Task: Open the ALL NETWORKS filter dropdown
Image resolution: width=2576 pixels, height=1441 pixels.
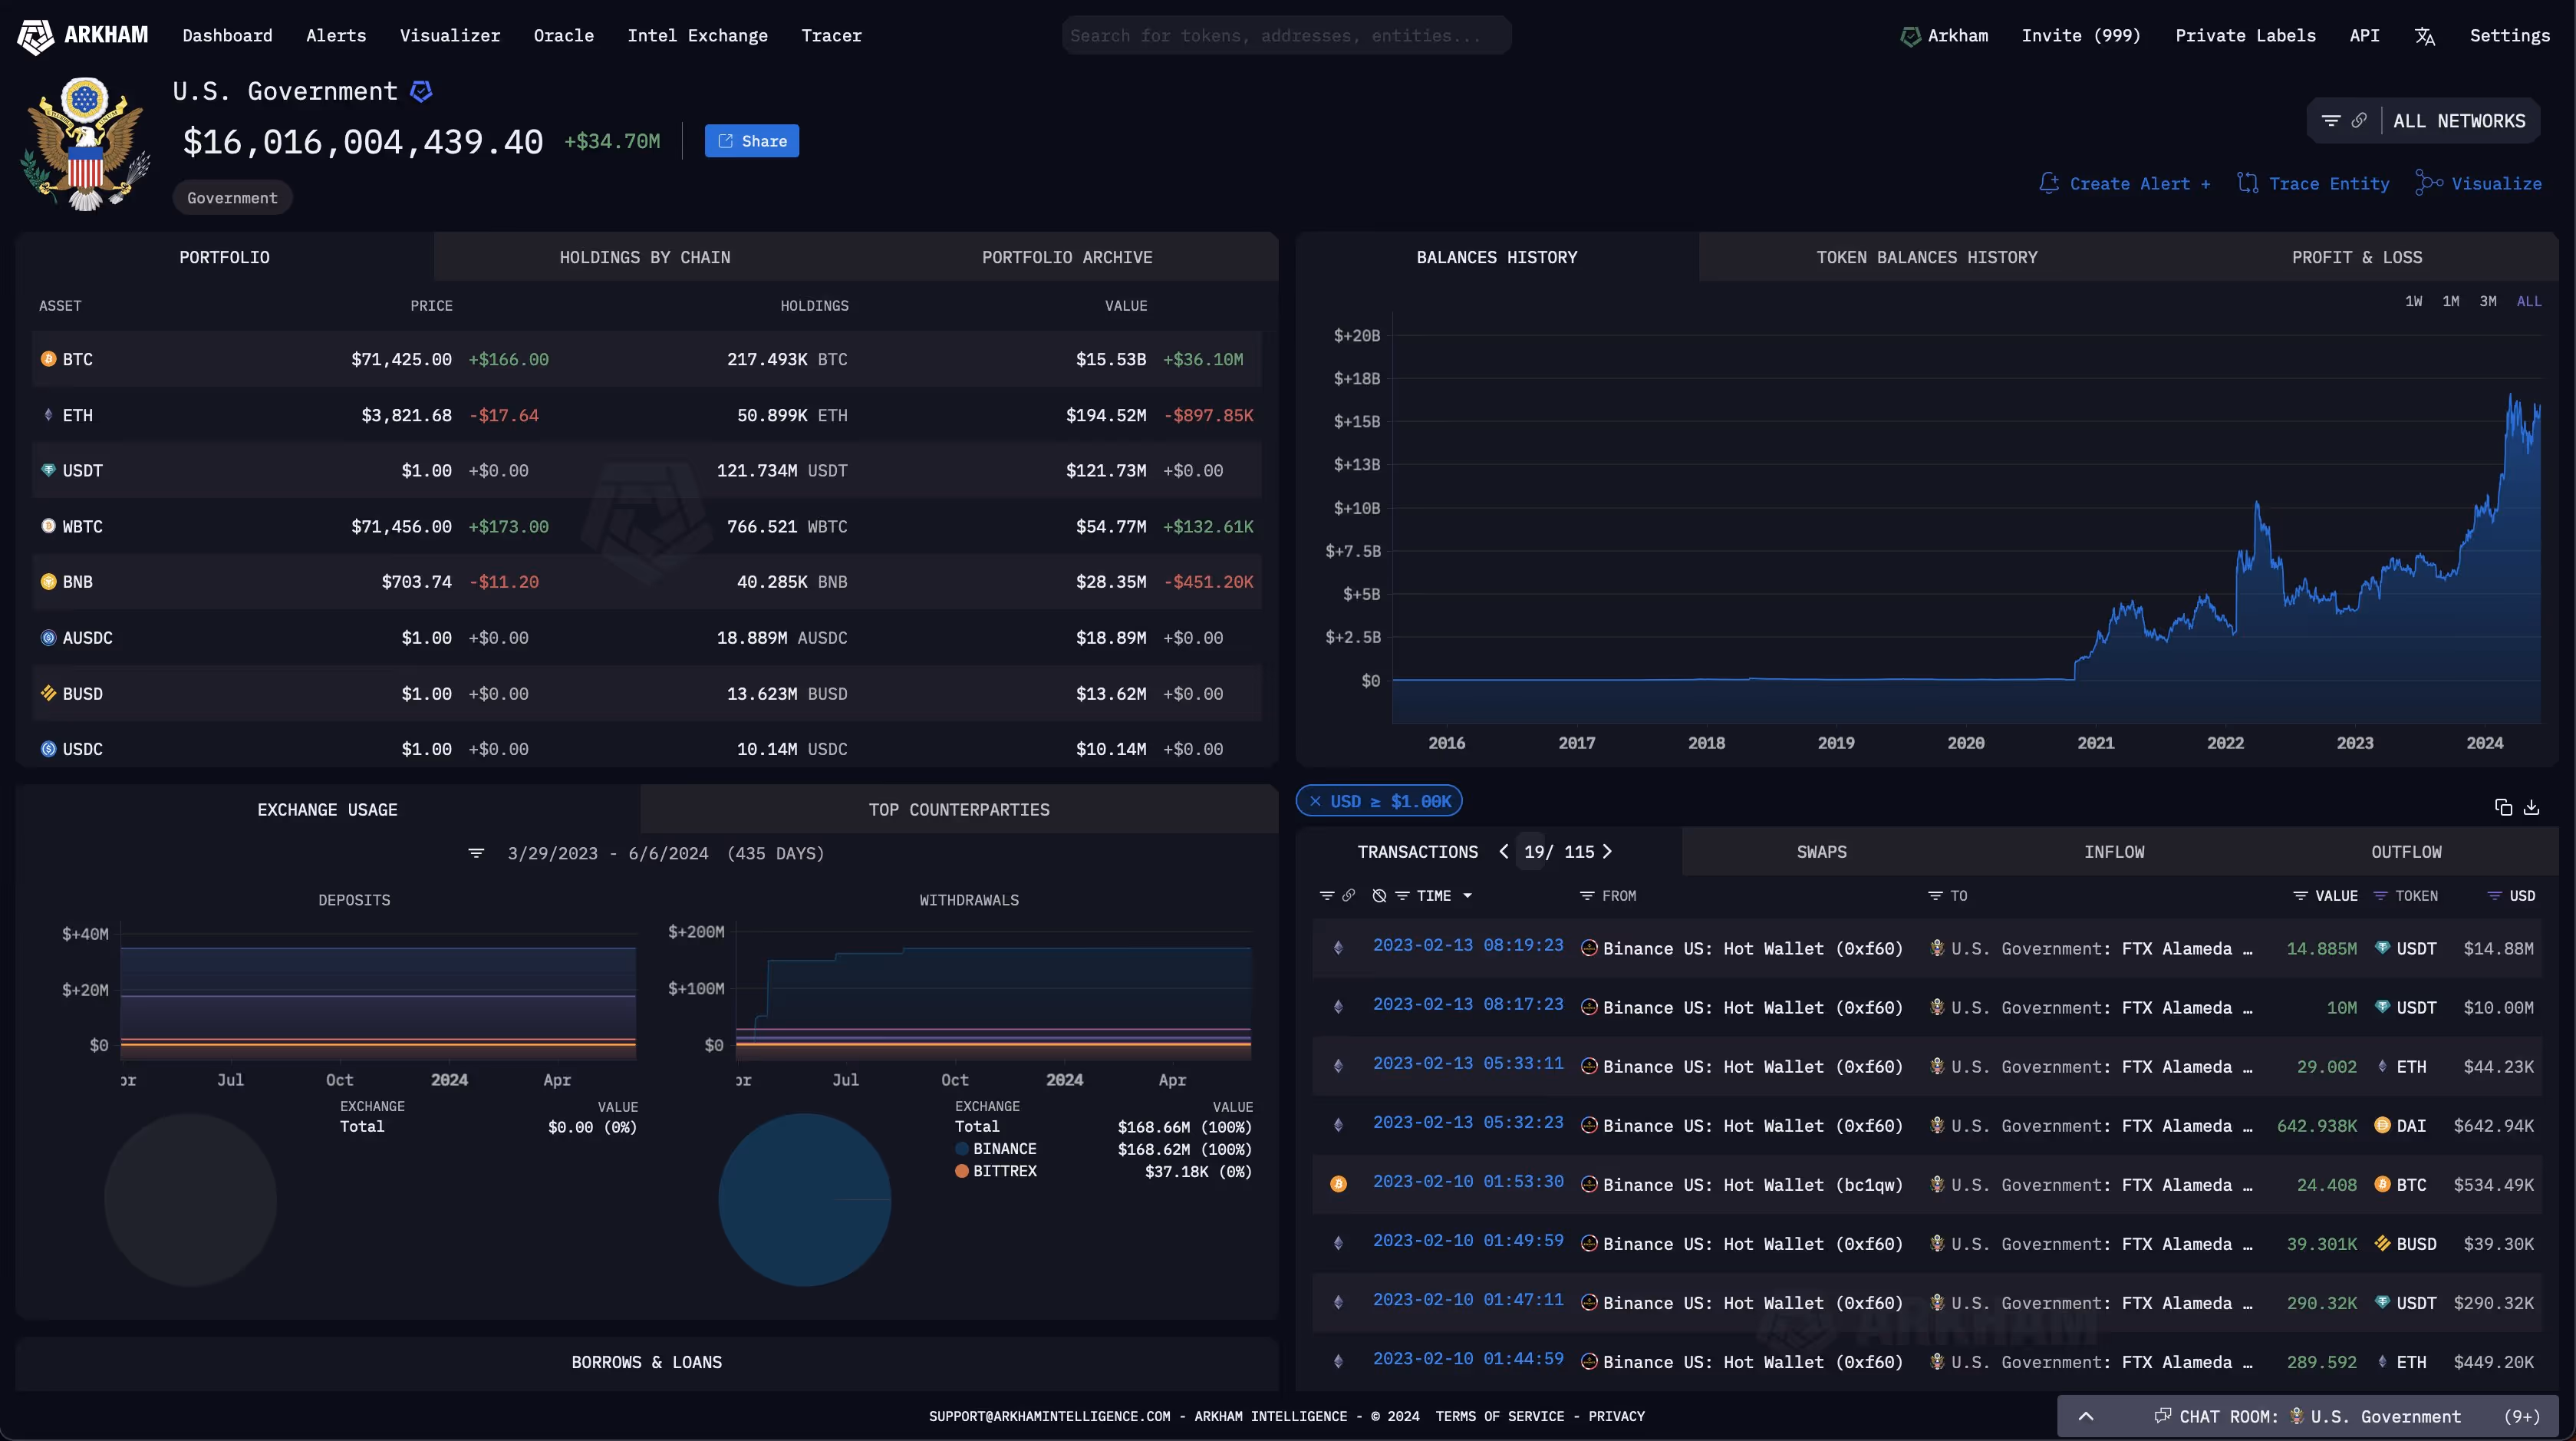Action: 2457,121
